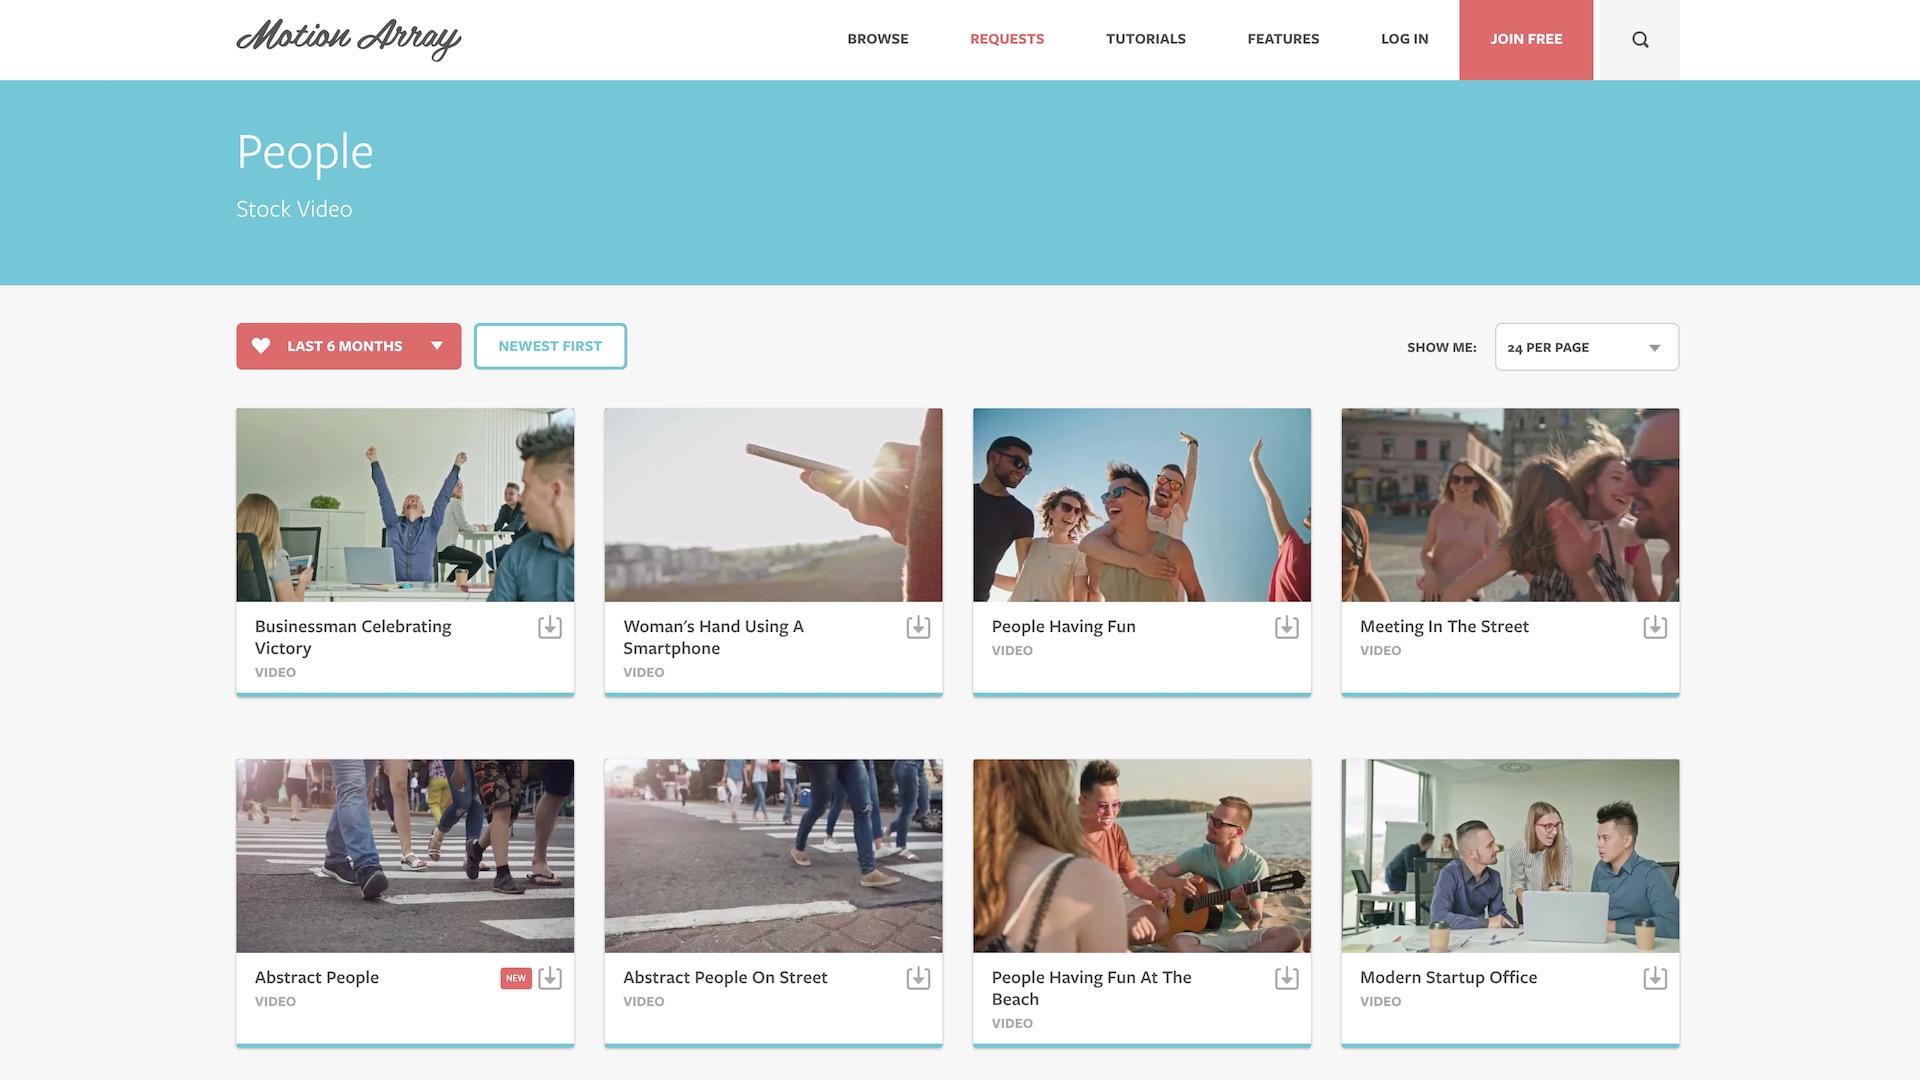Open Abstract People On Street title link

[x=725, y=977]
